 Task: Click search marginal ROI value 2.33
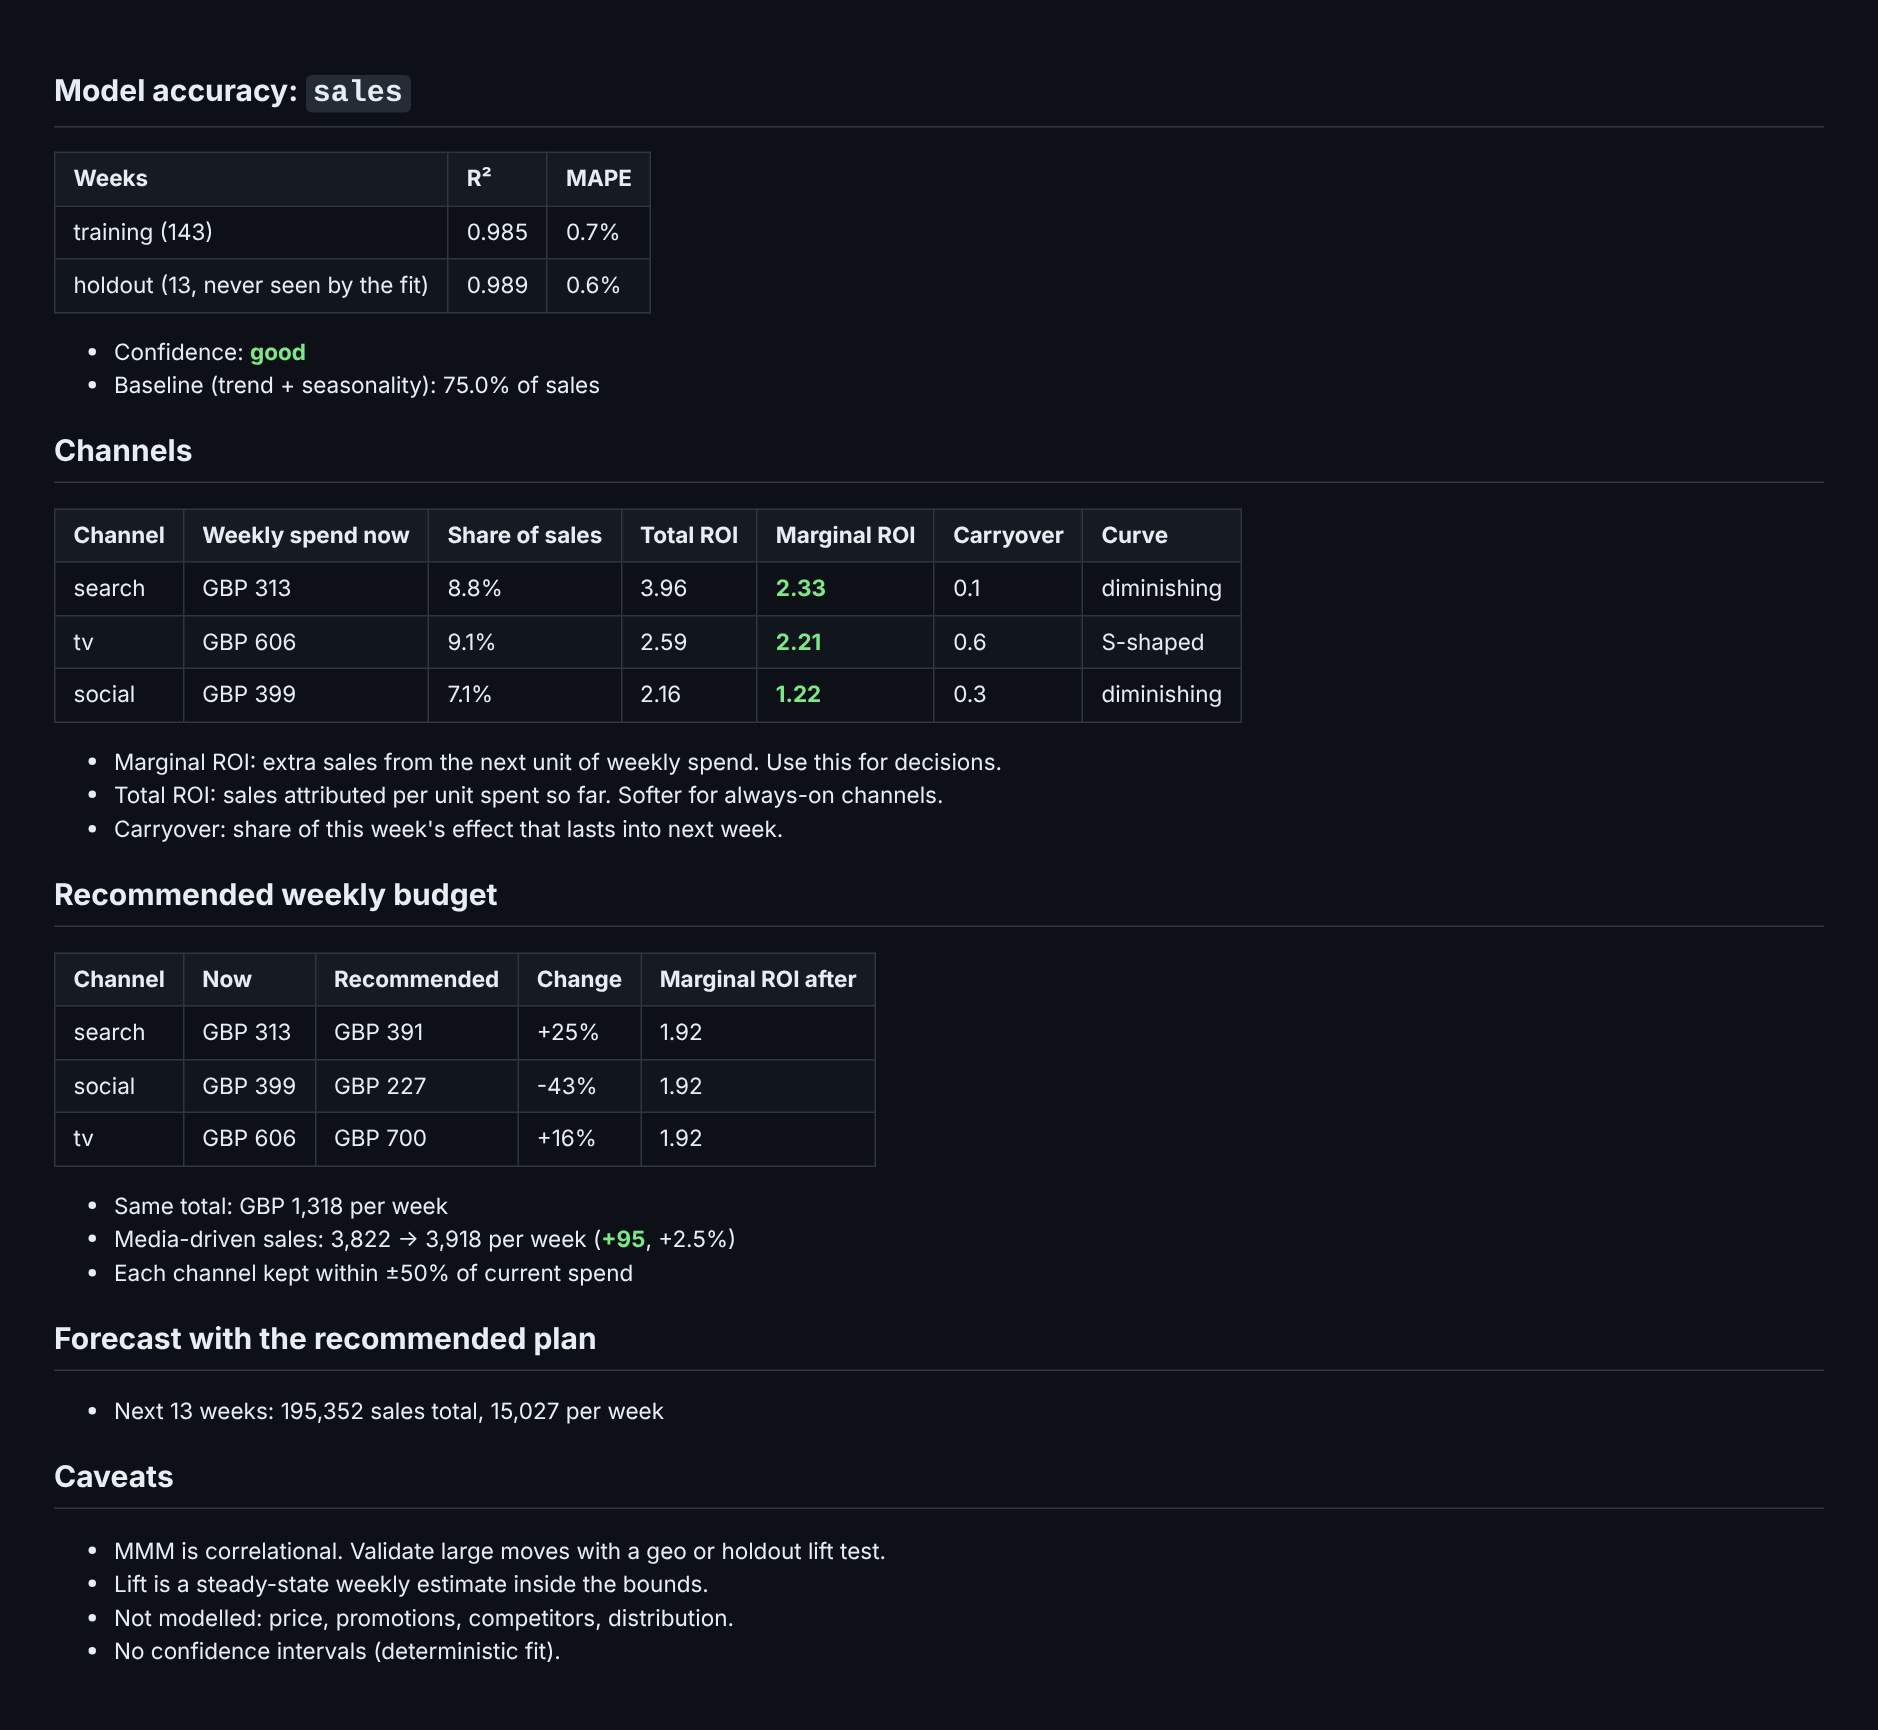(x=801, y=589)
